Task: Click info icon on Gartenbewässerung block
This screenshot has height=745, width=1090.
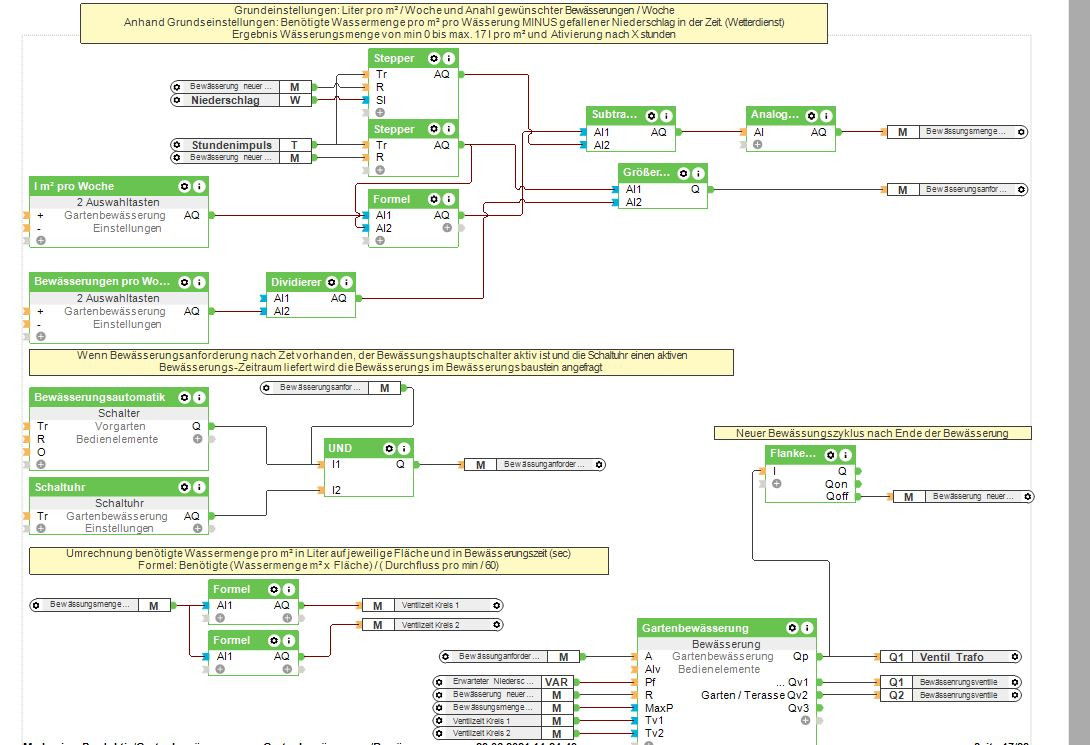Action: [807, 628]
